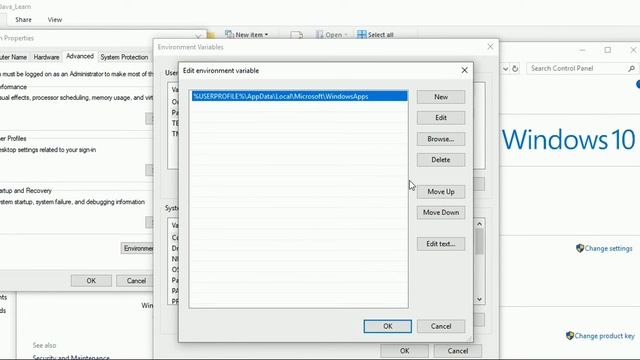Cancel the Edit environment variable dialog
The height and width of the screenshot is (360, 640).
point(441,326)
